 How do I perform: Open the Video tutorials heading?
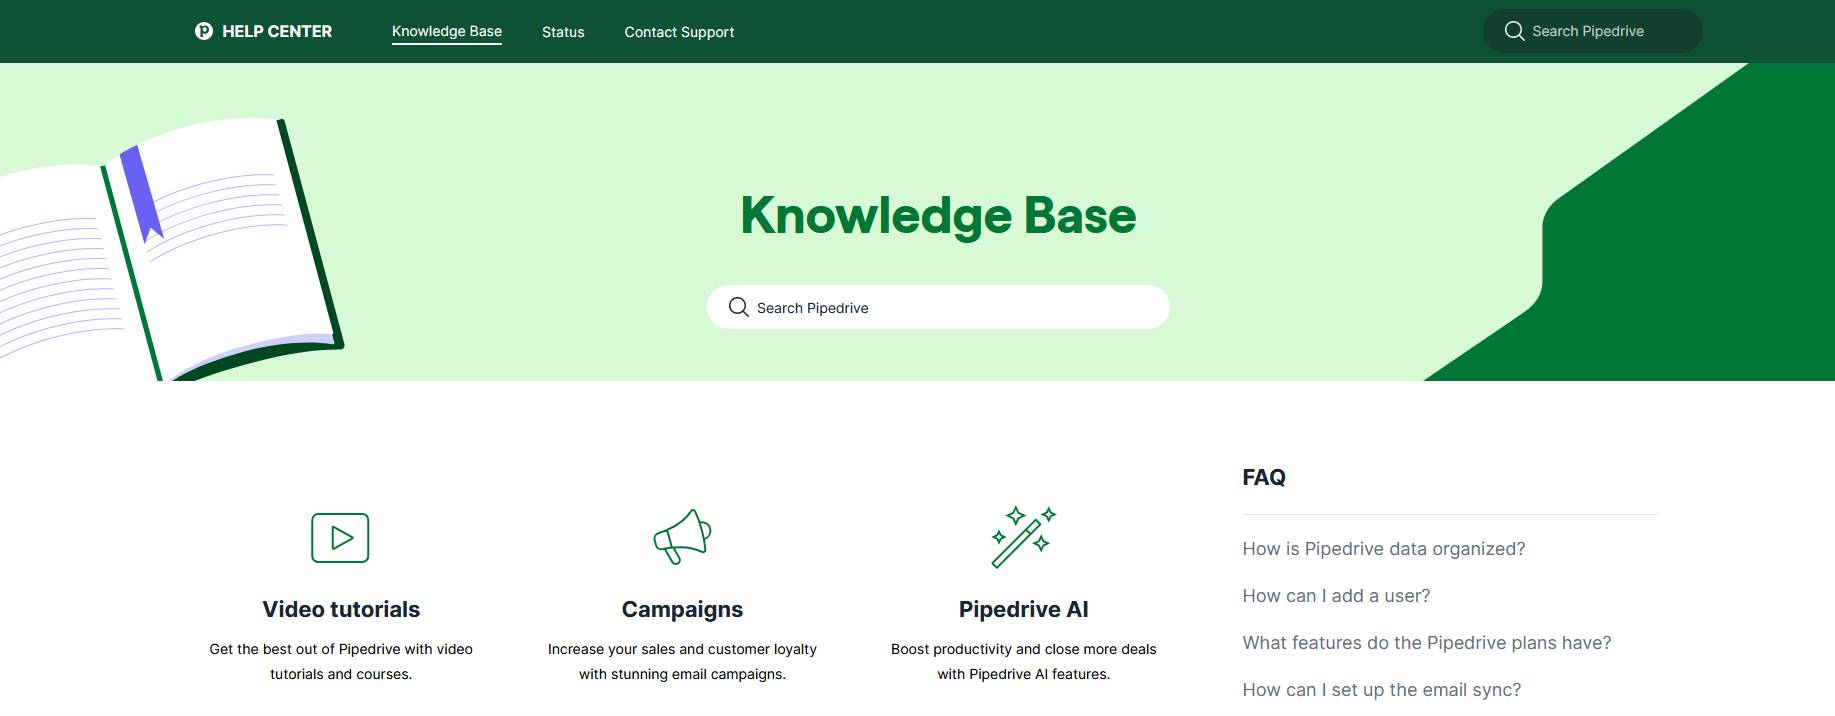point(341,609)
